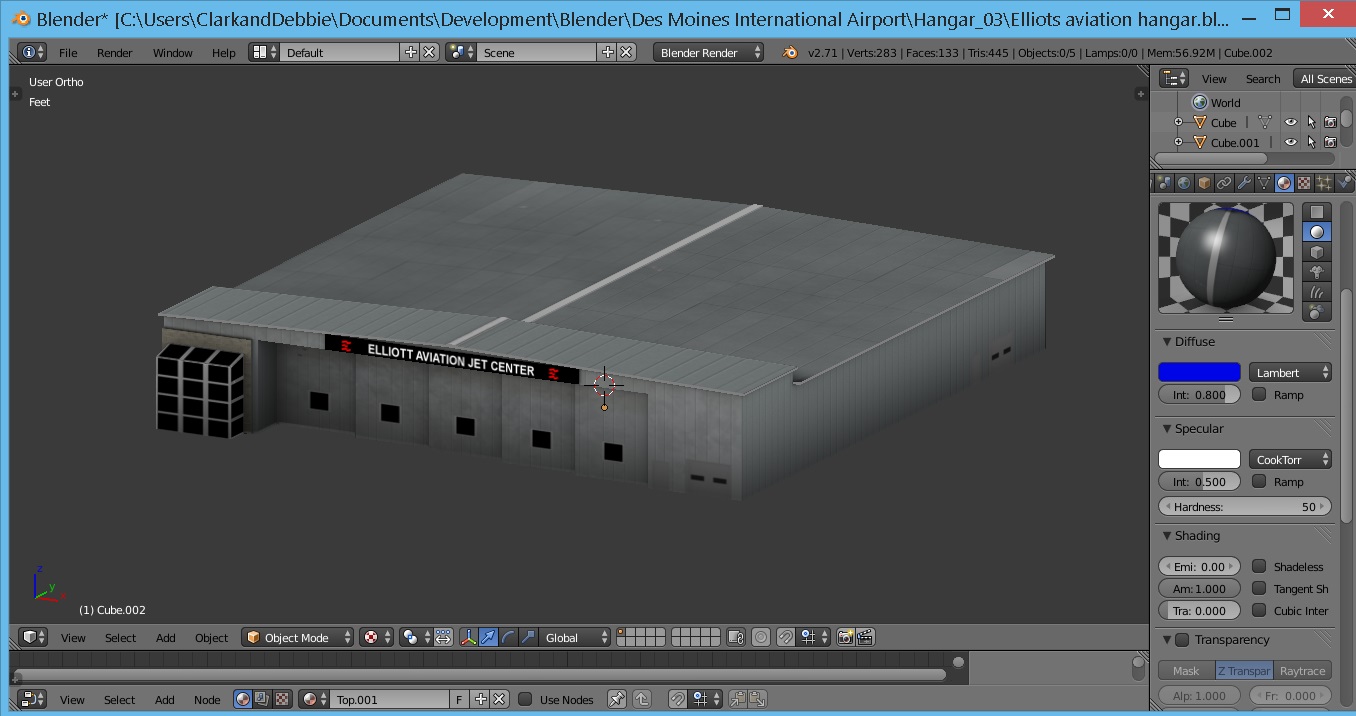1356x716 pixels.
Task: Open the Object Mode dropdown
Action: pyautogui.click(x=299, y=637)
